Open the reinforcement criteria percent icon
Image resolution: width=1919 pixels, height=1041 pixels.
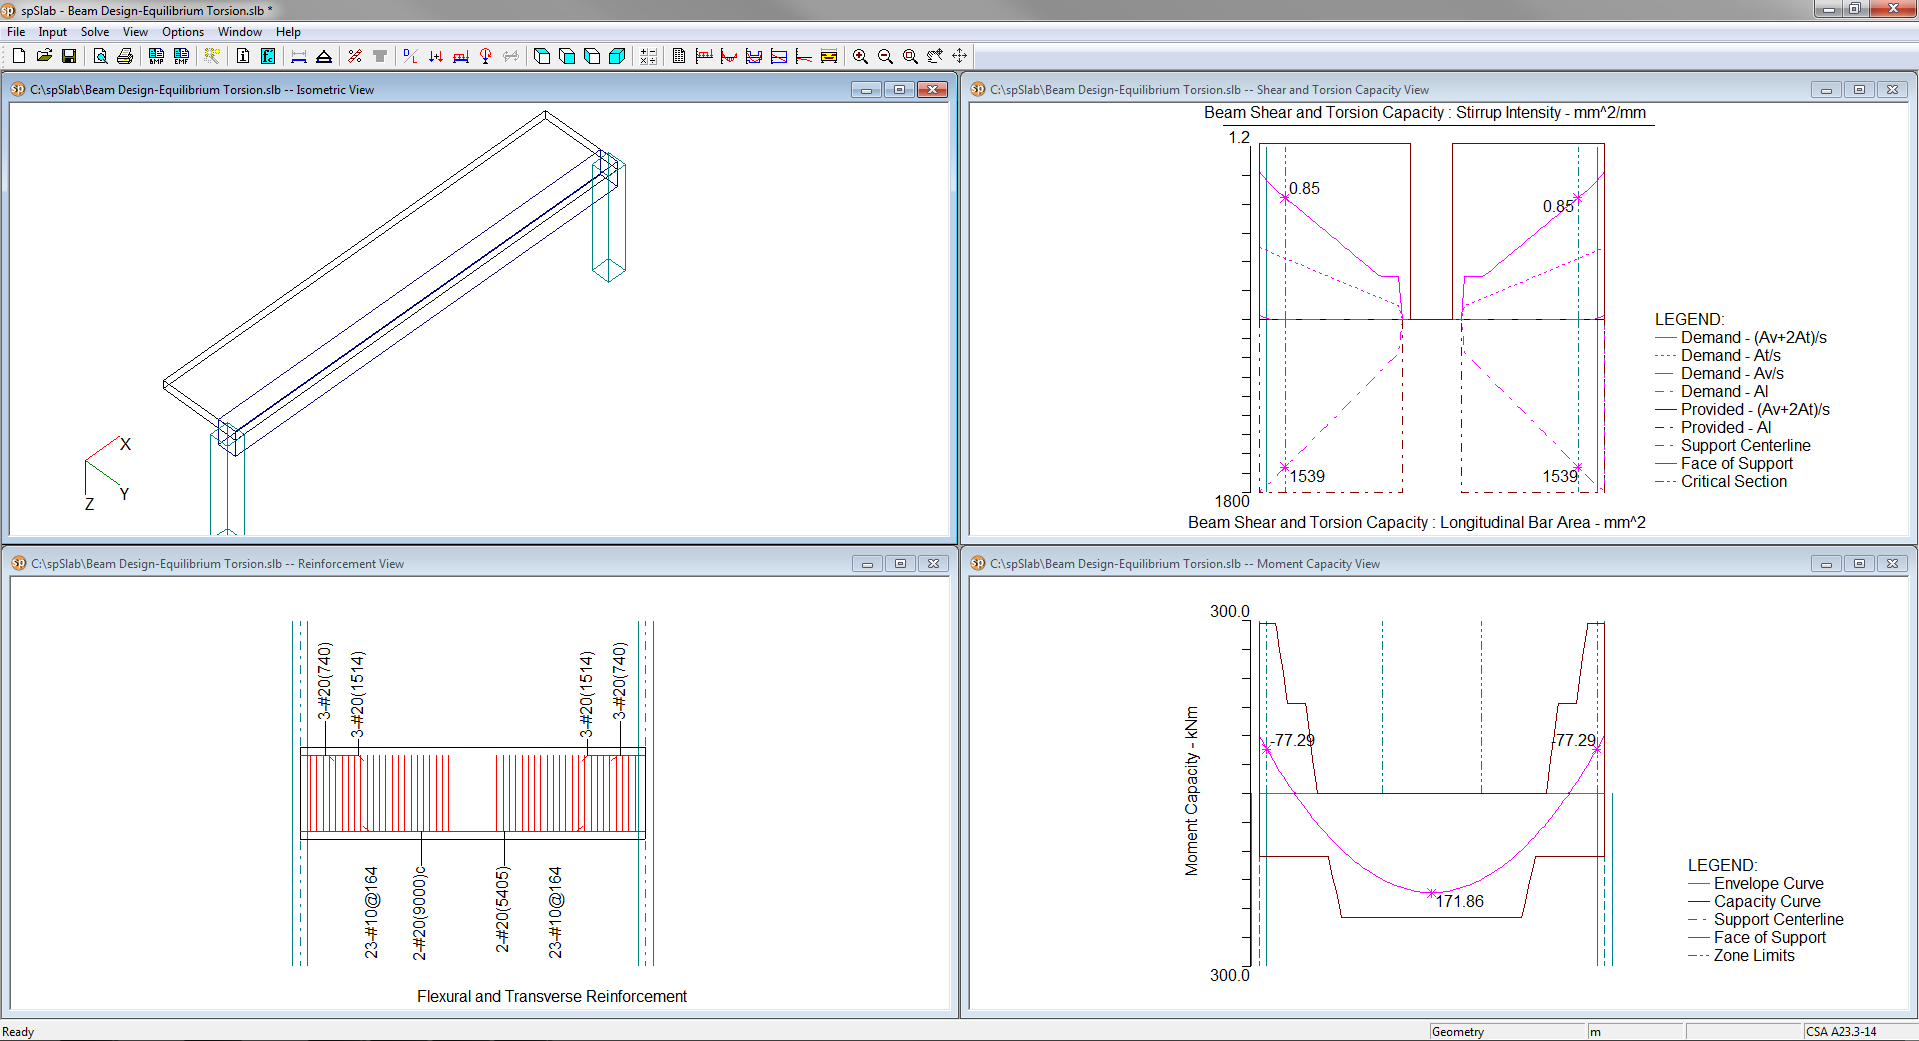(x=355, y=56)
